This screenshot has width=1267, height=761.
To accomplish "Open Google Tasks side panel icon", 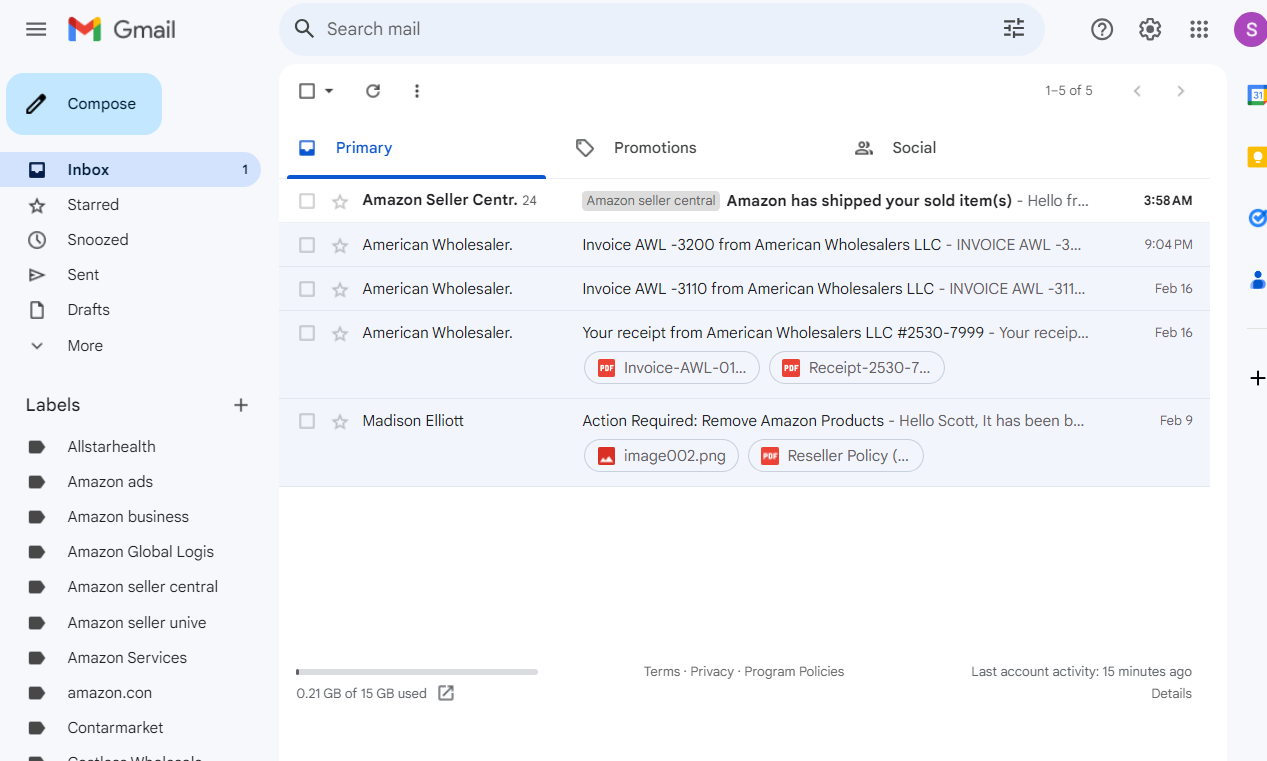I will tap(1257, 218).
